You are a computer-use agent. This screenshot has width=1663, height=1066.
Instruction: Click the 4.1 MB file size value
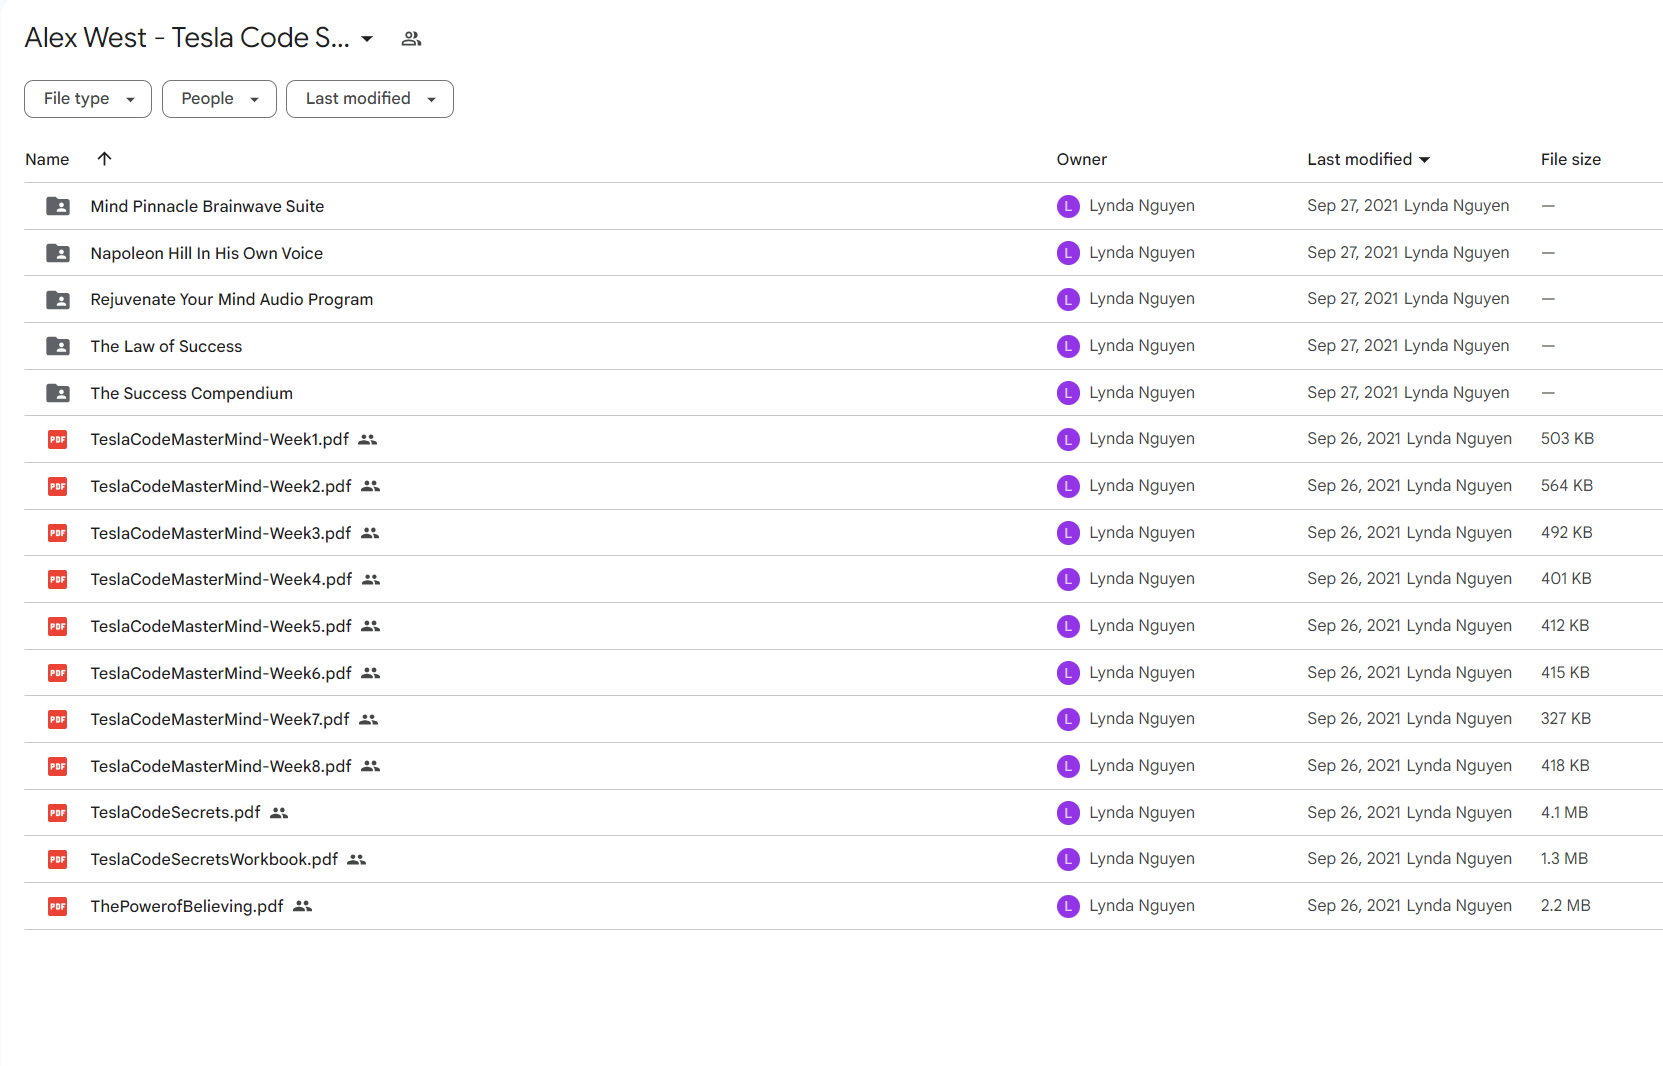pyautogui.click(x=1564, y=813)
